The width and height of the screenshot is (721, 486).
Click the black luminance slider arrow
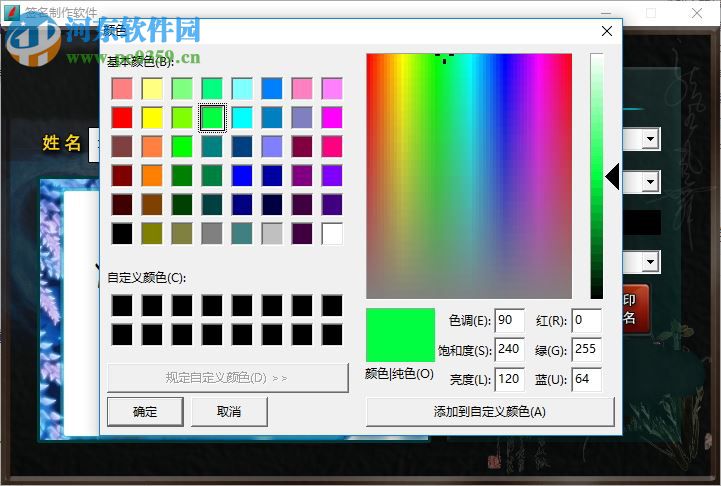click(612, 176)
